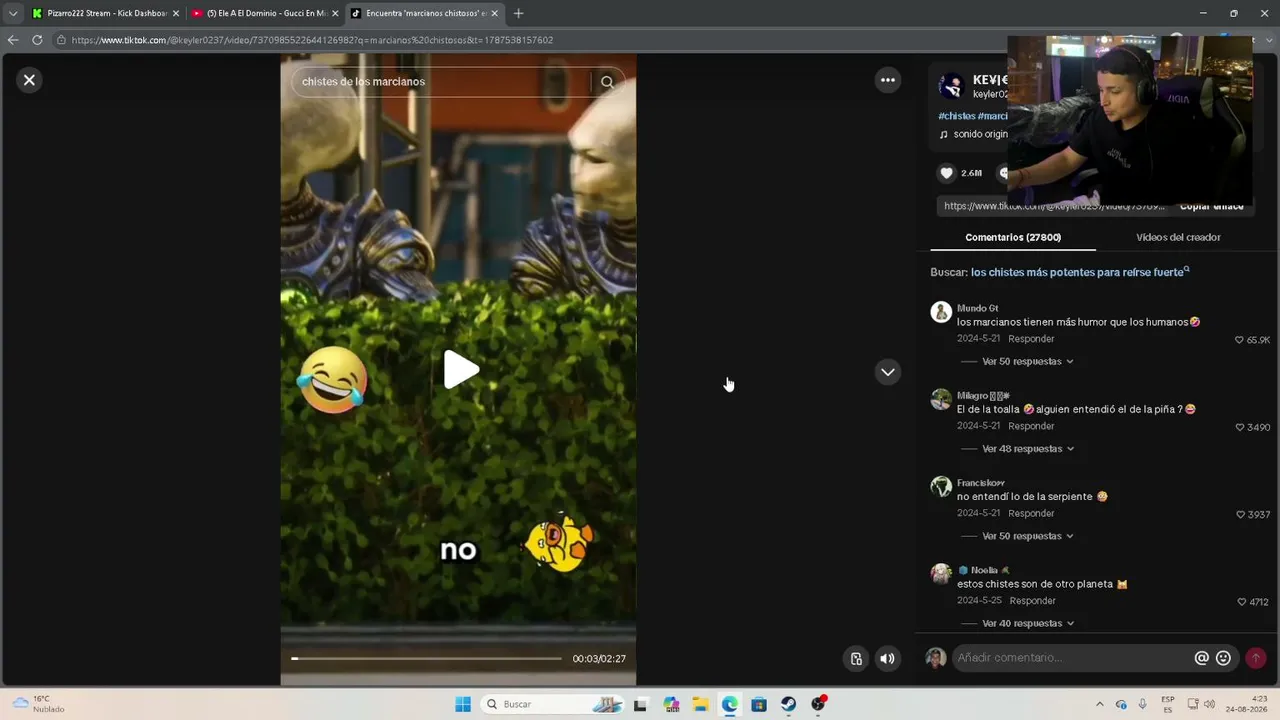Click the search magnifier icon over the video
Screen dimensions: 1280x720
(x=607, y=82)
